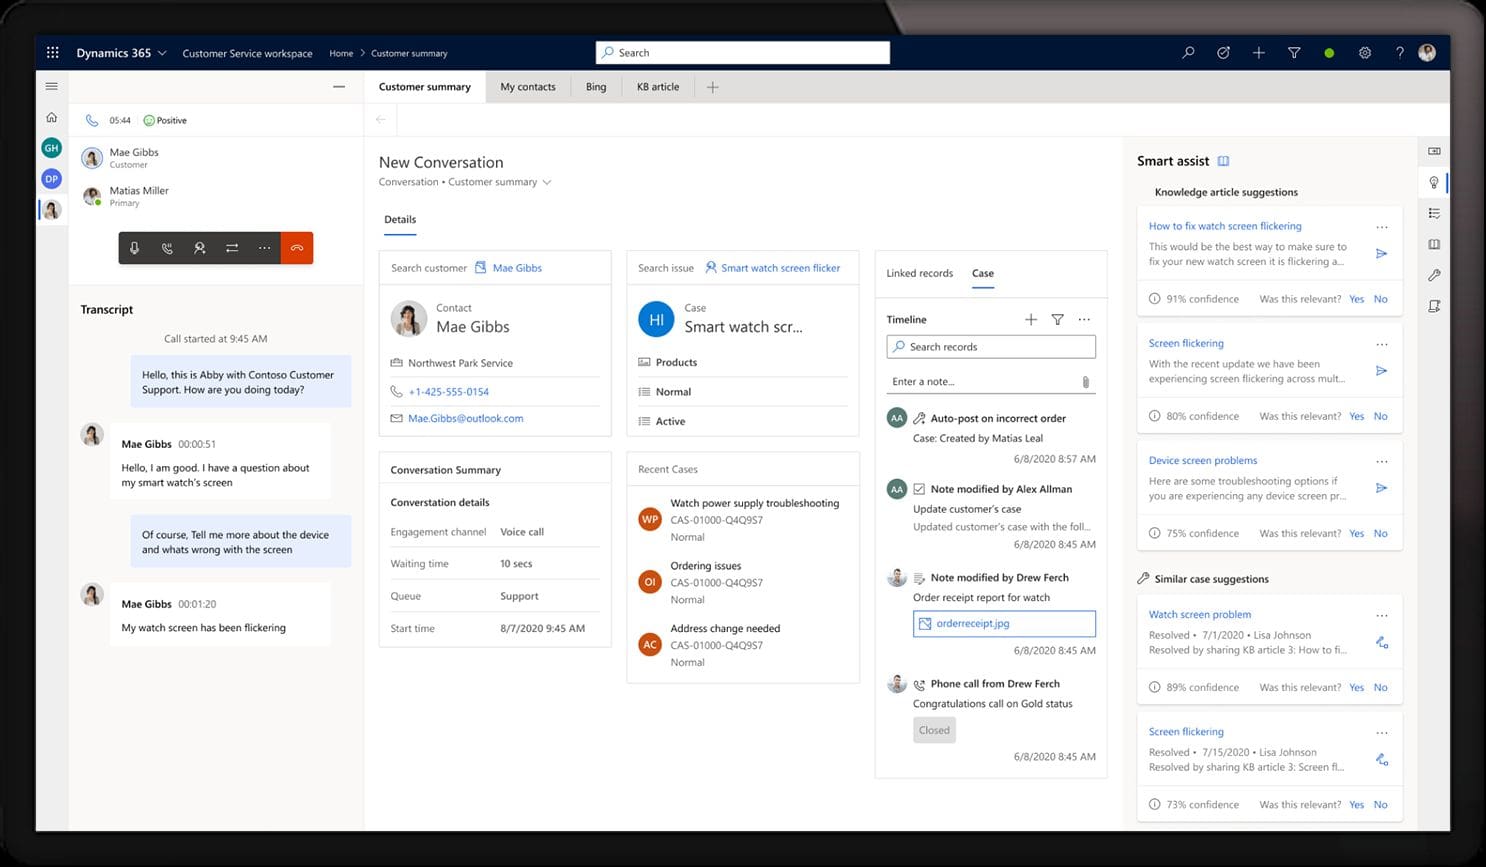Call phone number +1-425-555-0154
1486x867 pixels.
point(448,392)
